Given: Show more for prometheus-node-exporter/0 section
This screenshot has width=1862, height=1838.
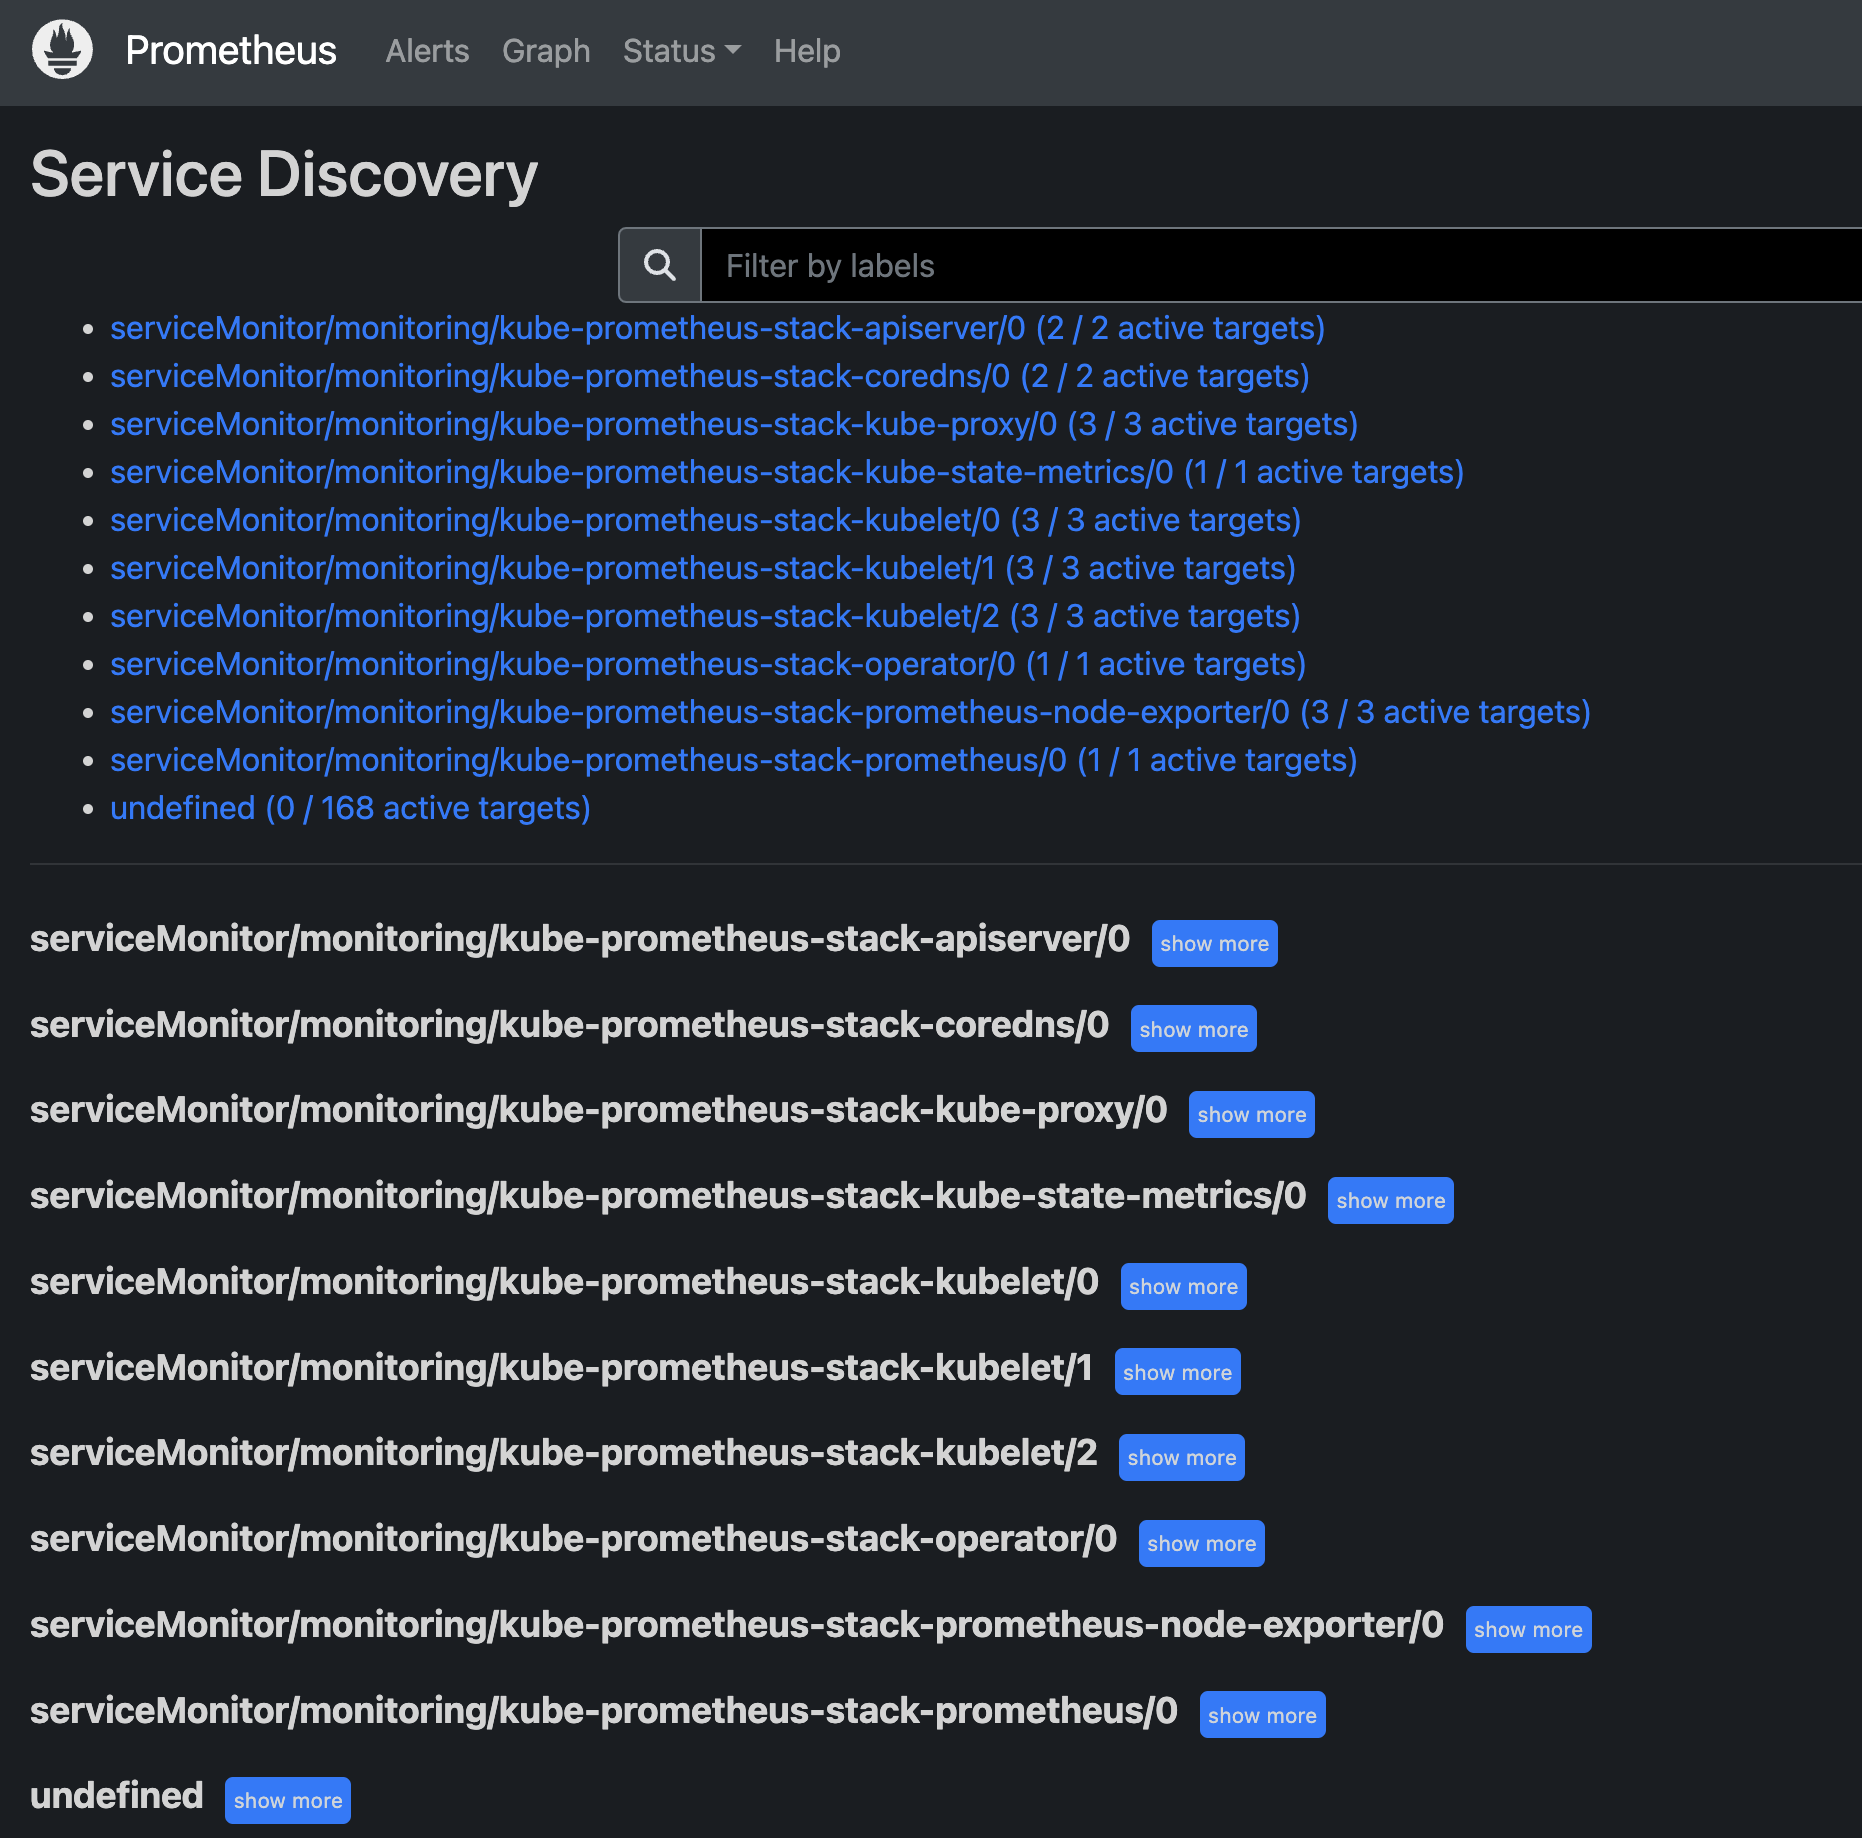Looking at the screenshot, I should point(1528,1629).
